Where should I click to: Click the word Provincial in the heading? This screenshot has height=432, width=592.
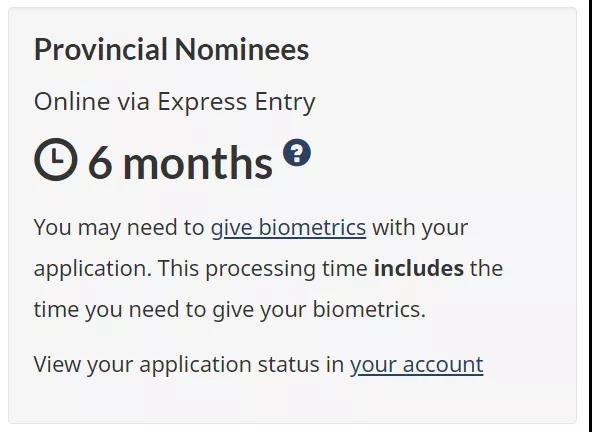pos(101,49)
